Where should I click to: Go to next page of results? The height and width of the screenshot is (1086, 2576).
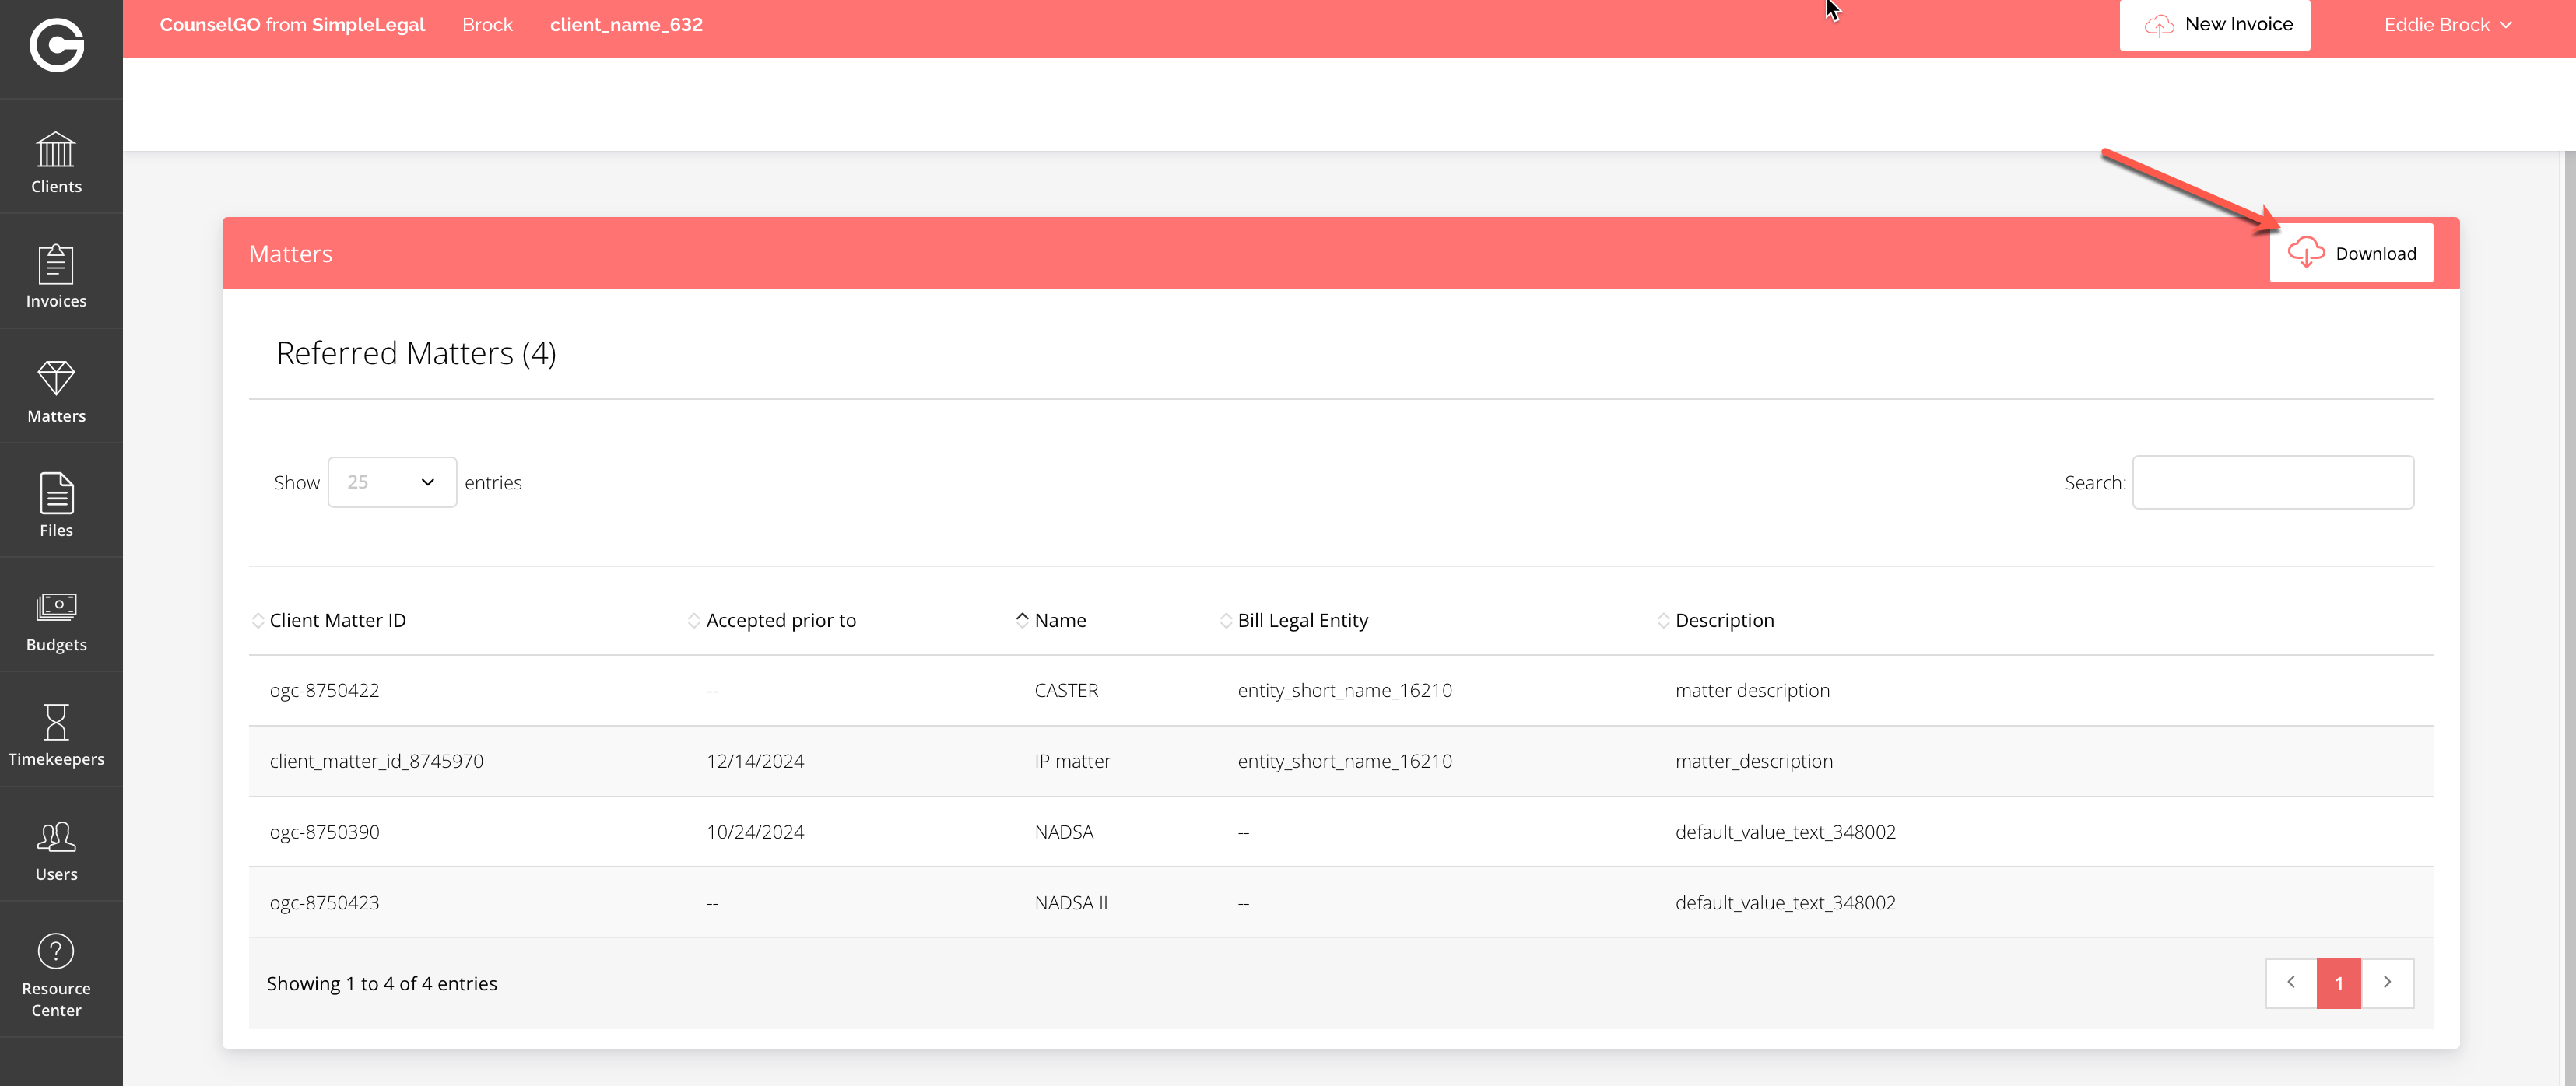pos(2387,983)
